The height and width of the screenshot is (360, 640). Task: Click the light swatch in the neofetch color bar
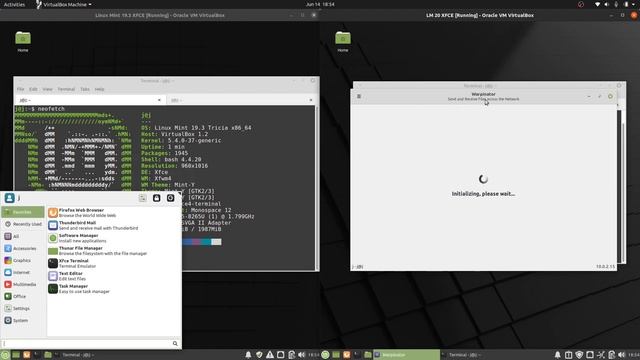(x=216, y=242)
